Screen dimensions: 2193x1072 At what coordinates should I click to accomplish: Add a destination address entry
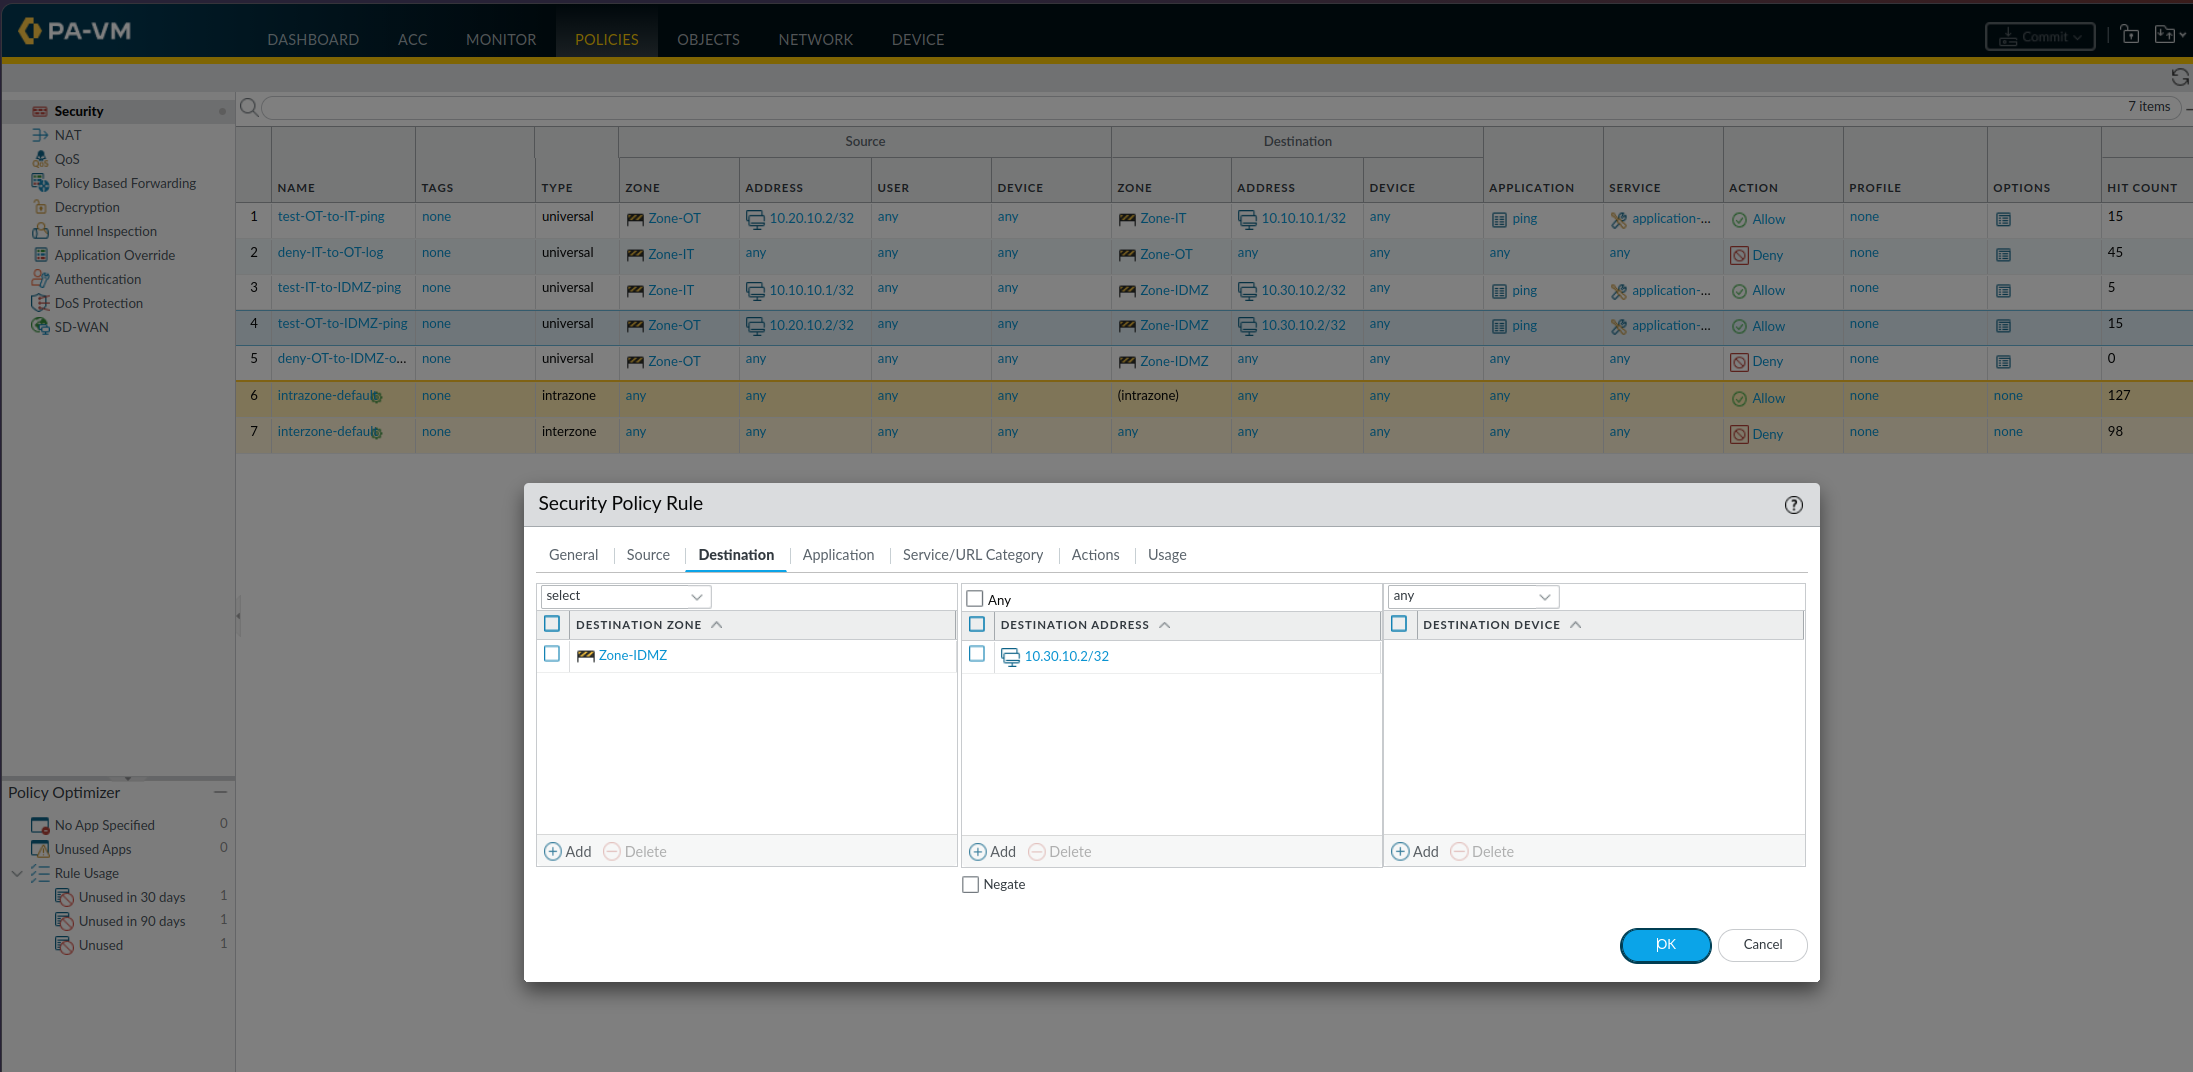[993, 852]
